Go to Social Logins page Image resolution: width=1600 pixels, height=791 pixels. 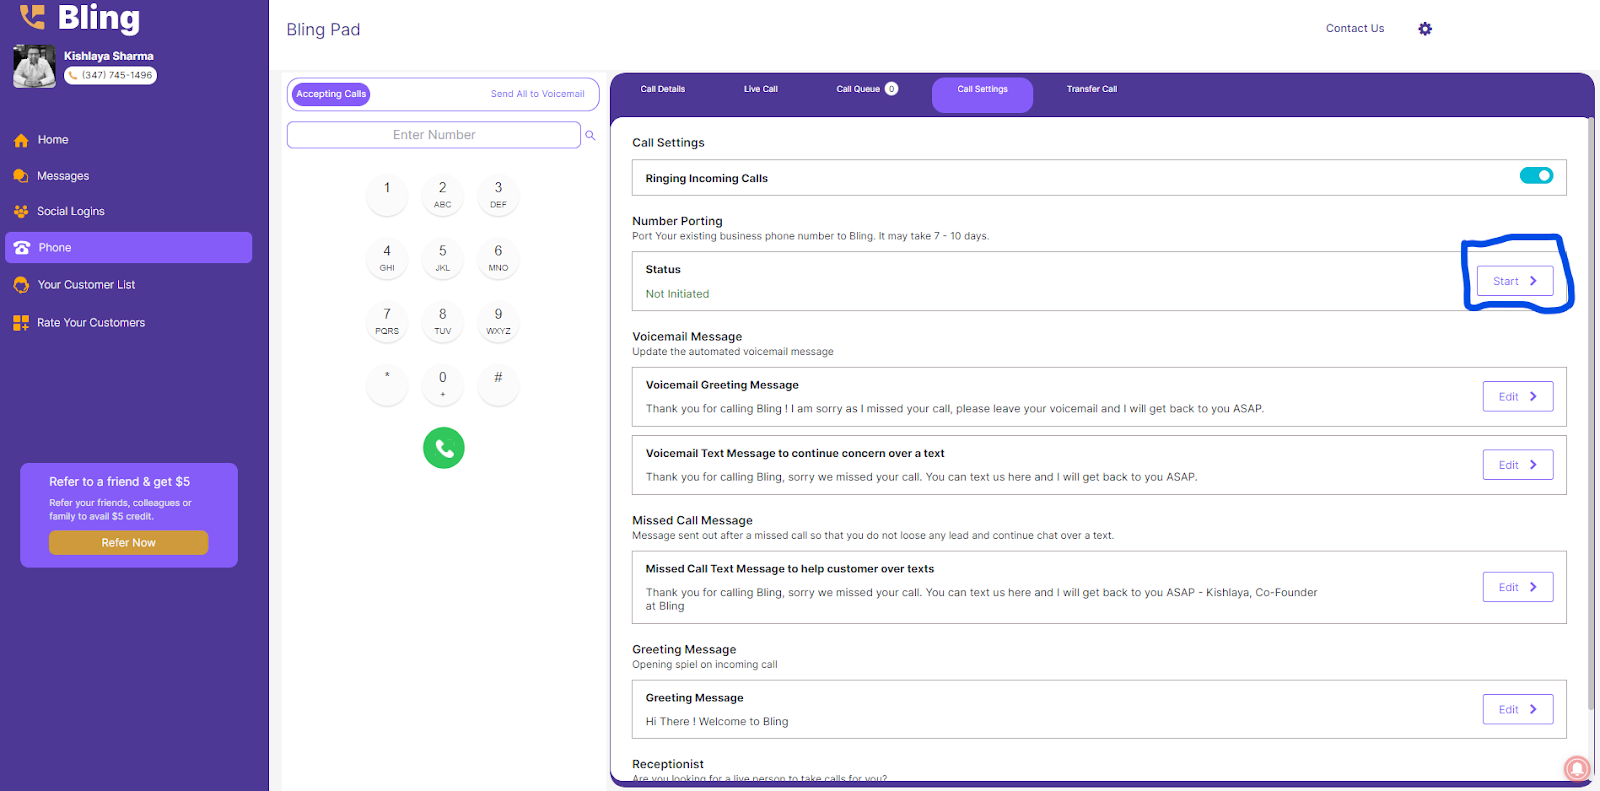[x=70, y=212]
